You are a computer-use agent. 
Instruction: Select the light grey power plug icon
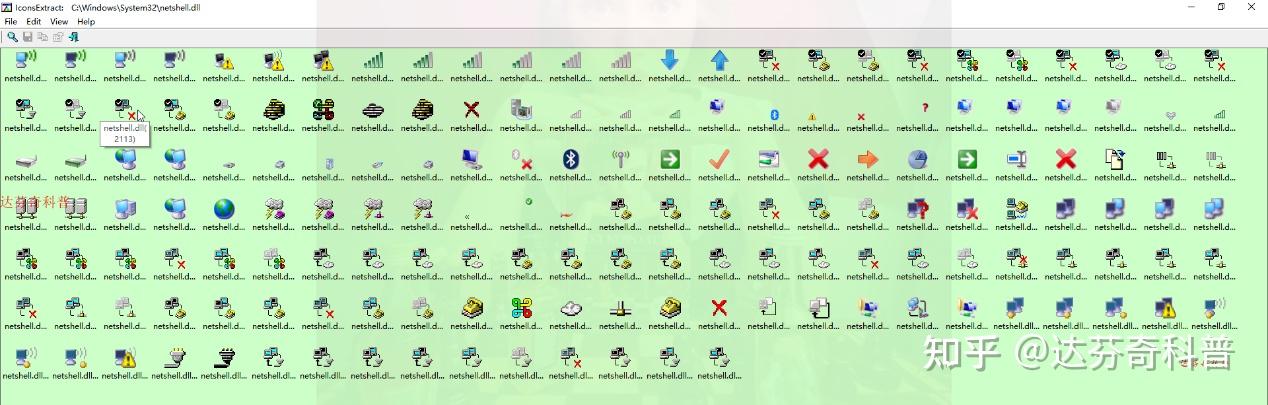pos(175,357)
